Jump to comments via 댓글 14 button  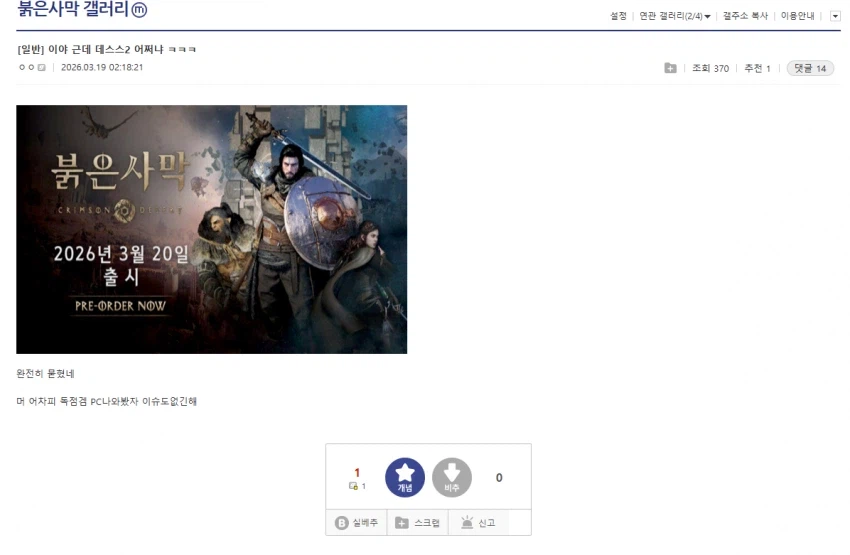click(810, 68)
